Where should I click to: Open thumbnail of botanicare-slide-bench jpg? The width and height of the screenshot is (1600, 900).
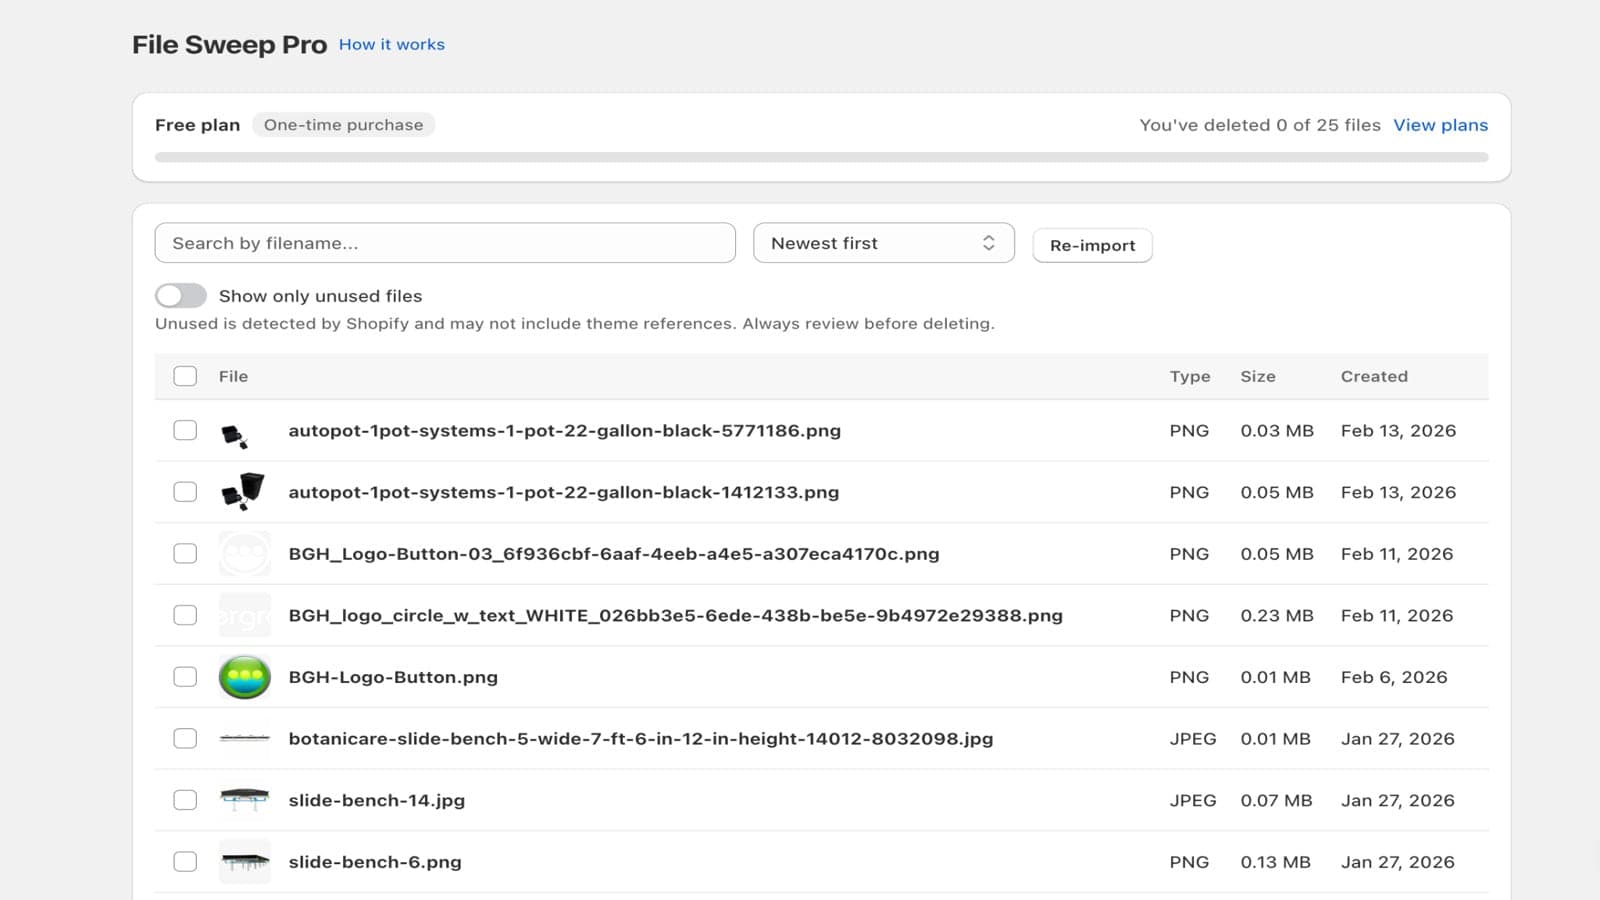(244, 738)
